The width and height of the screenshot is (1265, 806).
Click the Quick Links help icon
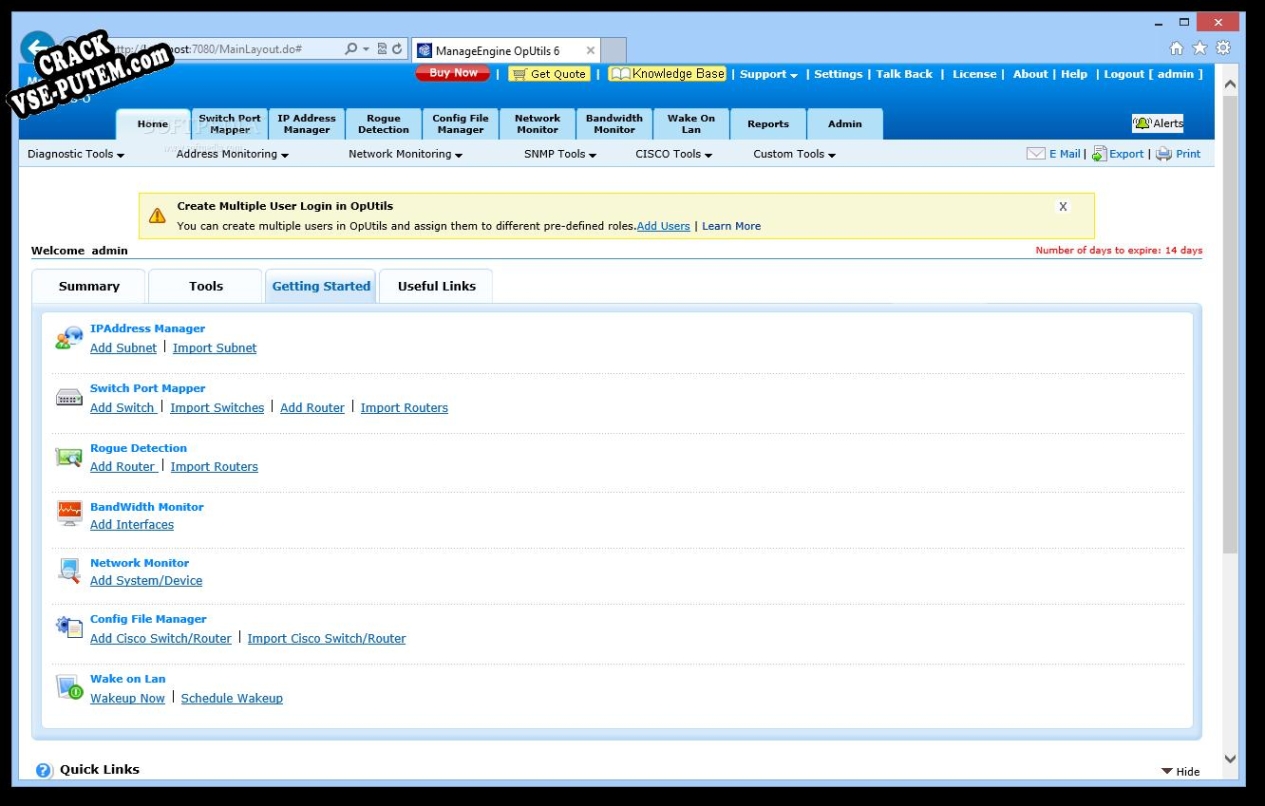[x=44, y=770]
